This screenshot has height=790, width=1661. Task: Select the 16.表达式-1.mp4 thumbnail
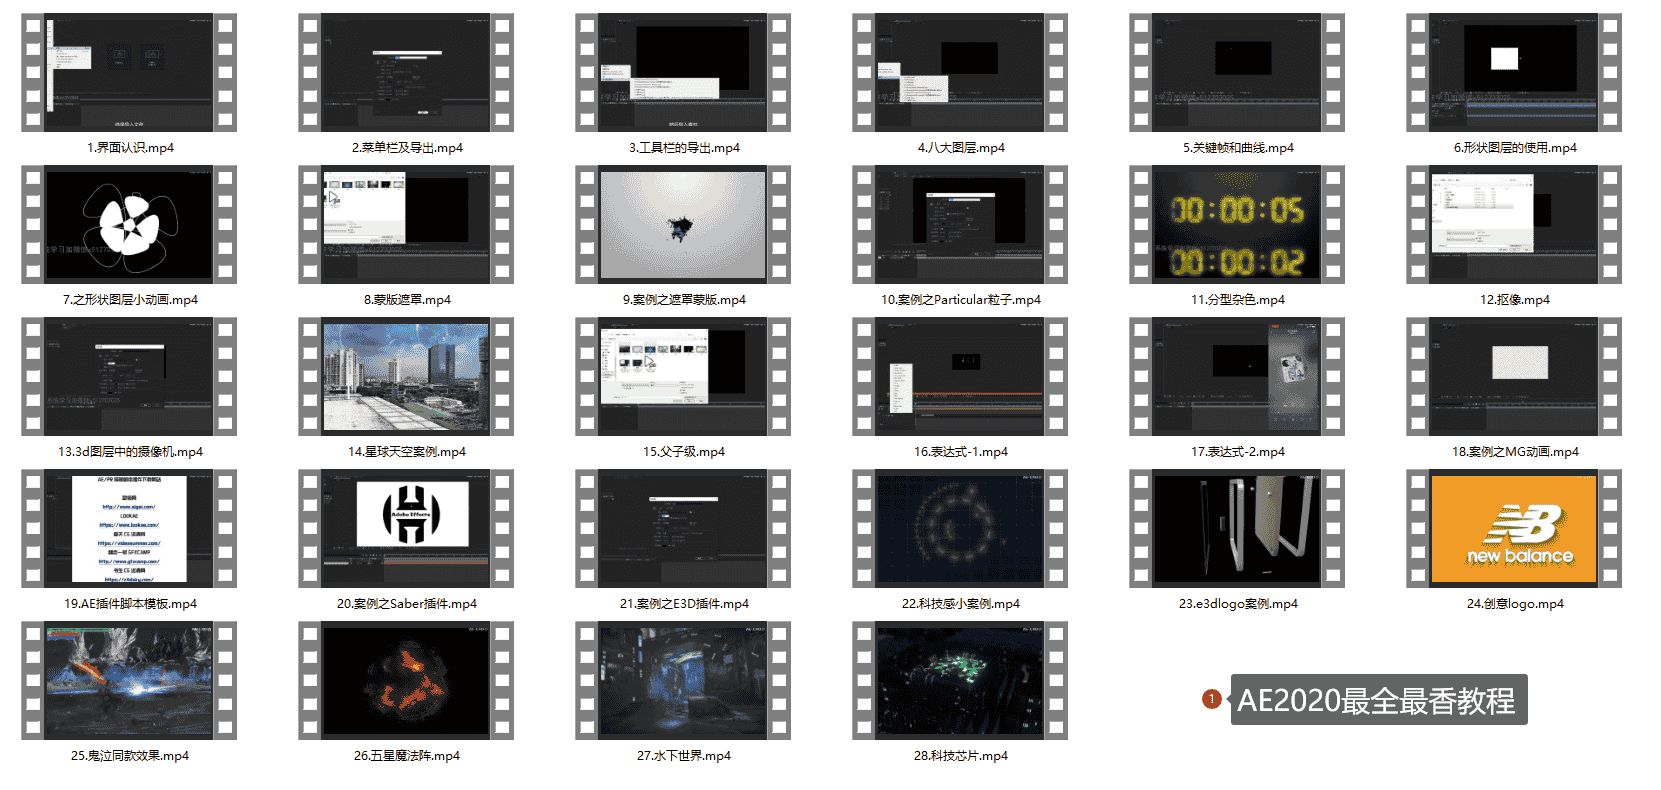(960, 376)
